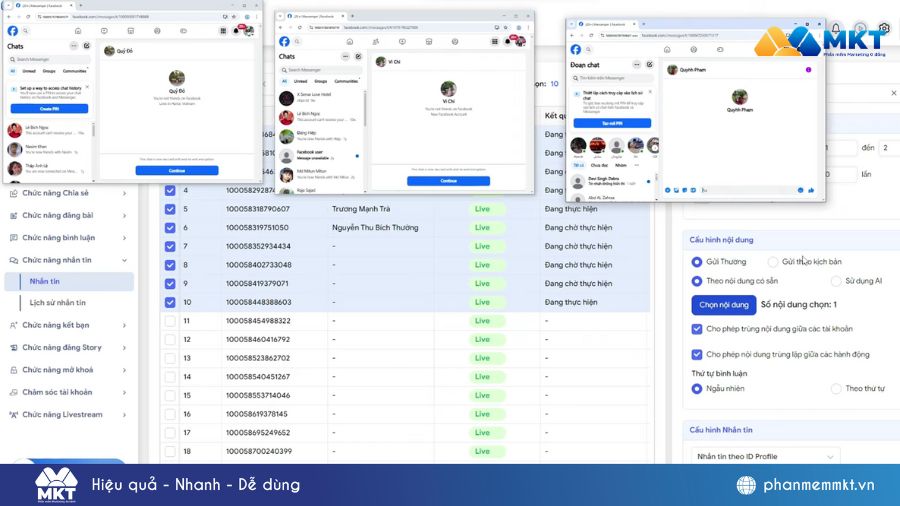Dismiss the chat history banner in Quý Đô window
Image resolution: width=900 pixels, height=506 pixels.
87,87
